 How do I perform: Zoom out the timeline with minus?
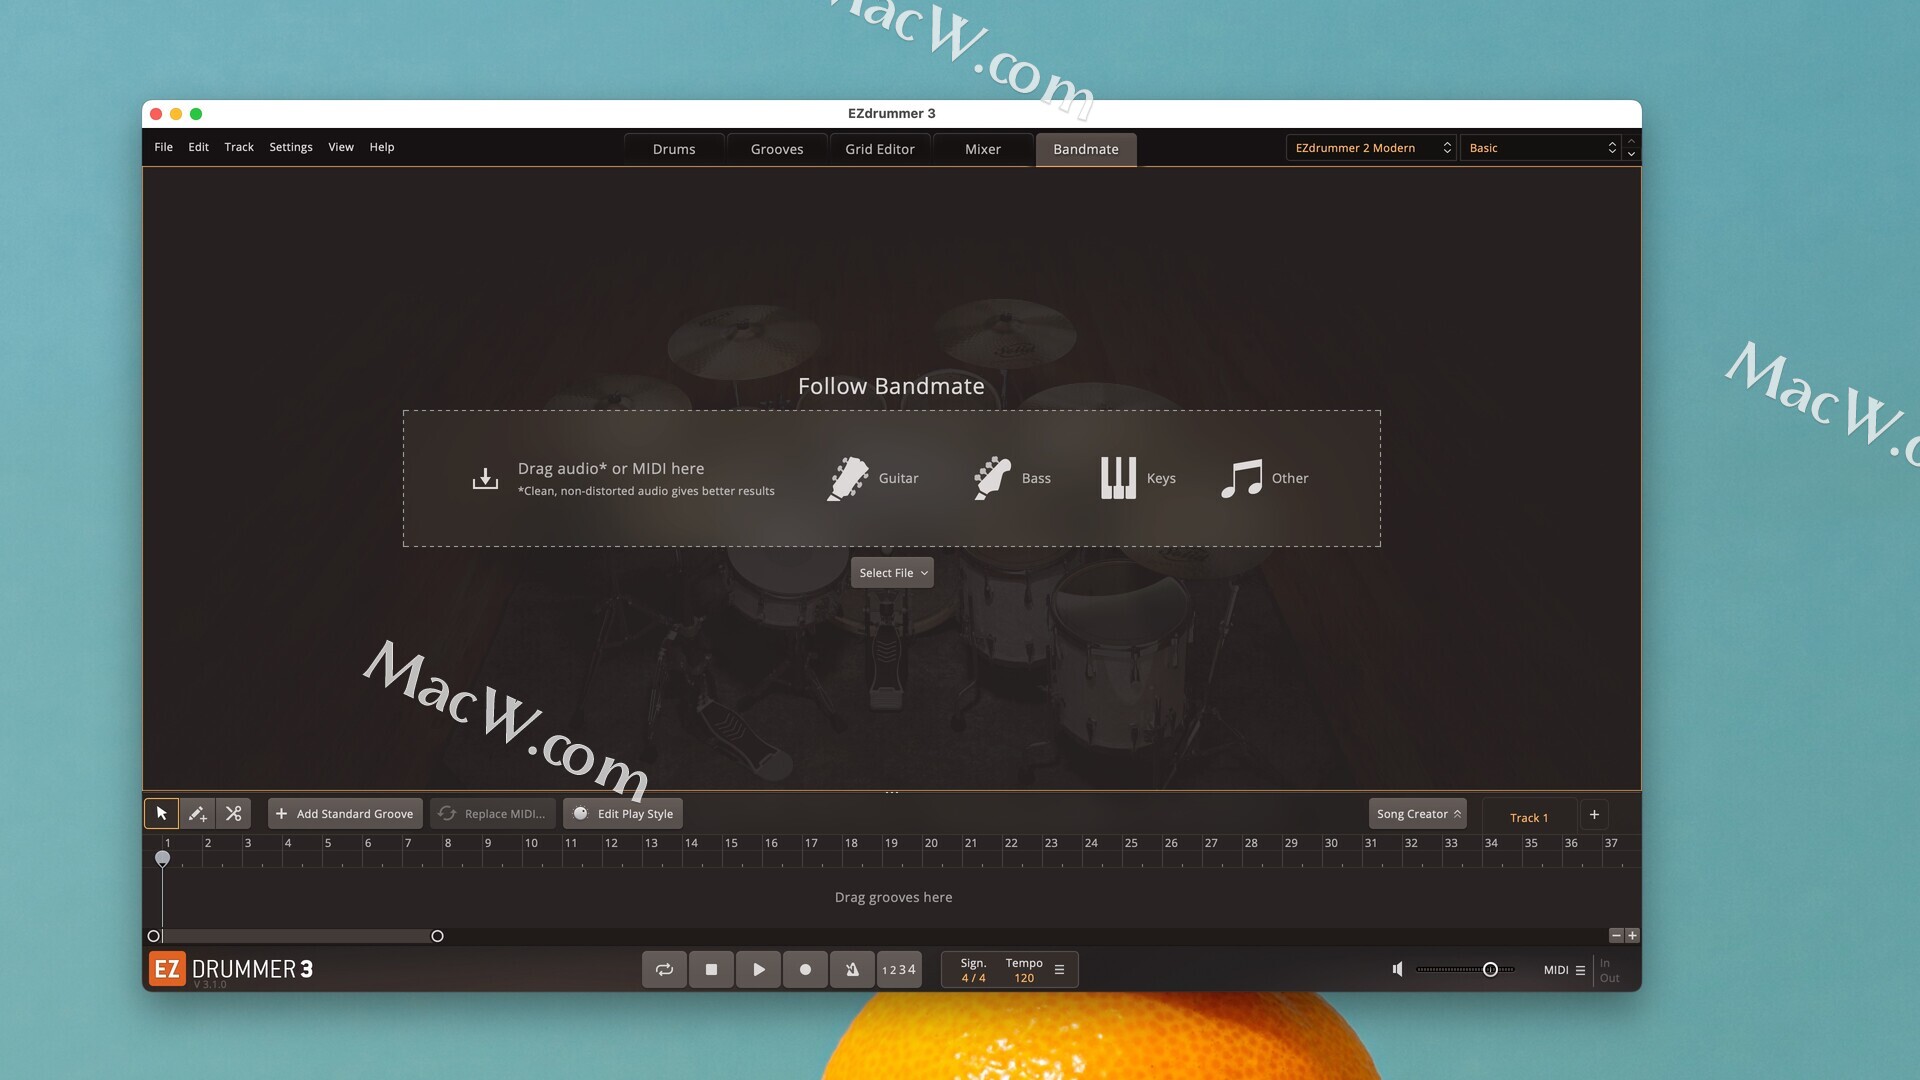coord(1616,936)
